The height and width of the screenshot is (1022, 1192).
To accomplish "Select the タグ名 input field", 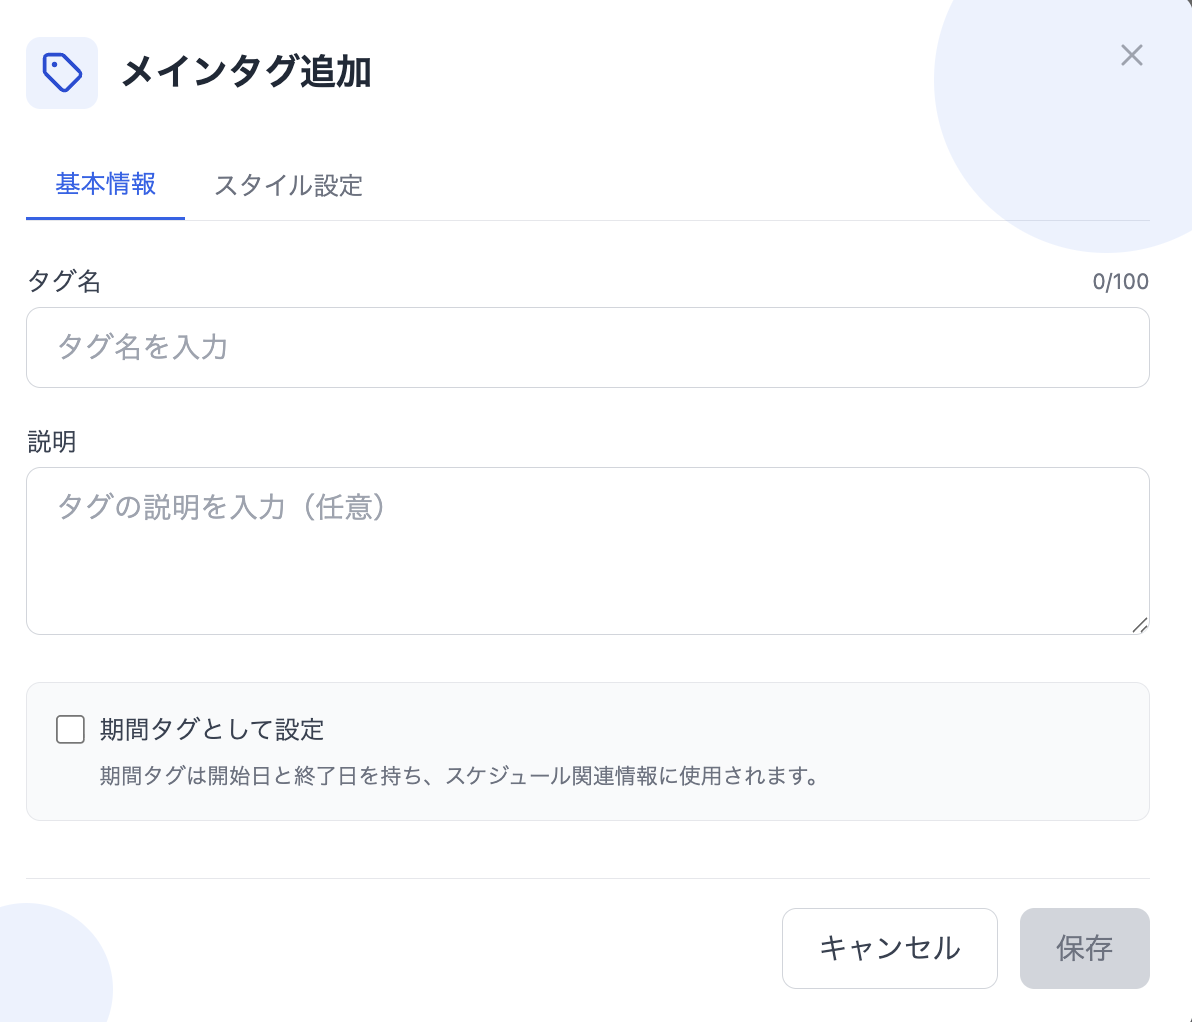I will [x=588, y=347].
